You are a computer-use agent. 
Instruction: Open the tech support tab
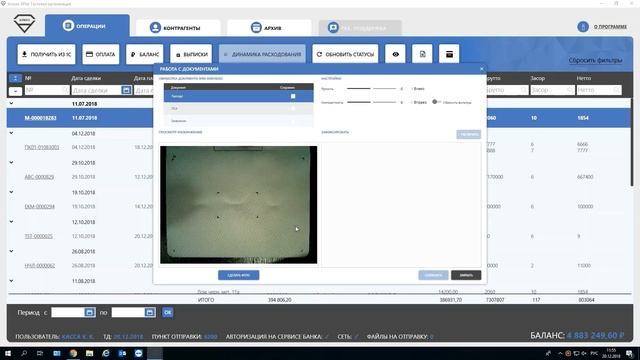360,28
